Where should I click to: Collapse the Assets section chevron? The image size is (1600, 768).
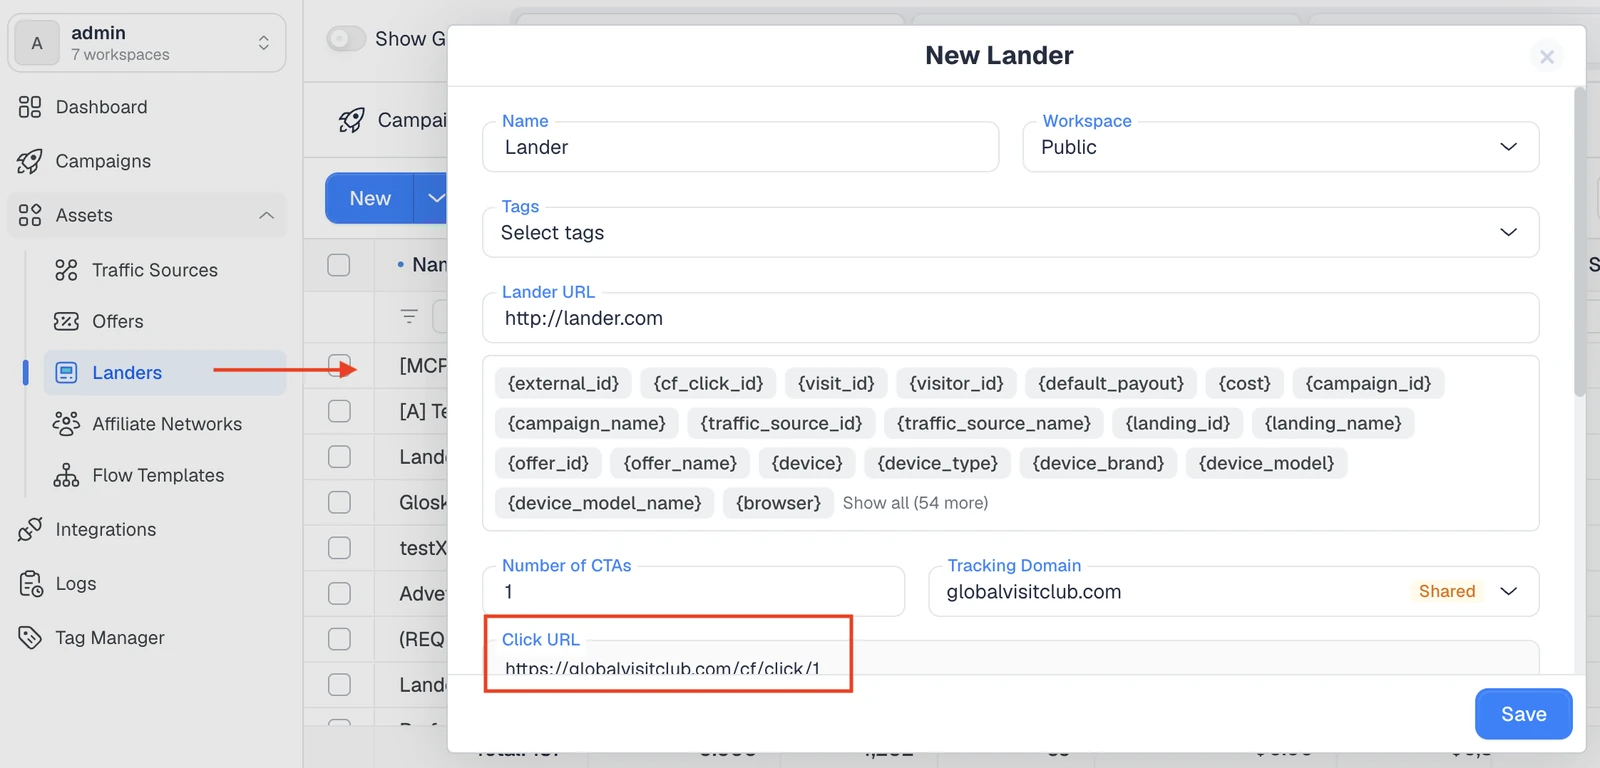266,215
